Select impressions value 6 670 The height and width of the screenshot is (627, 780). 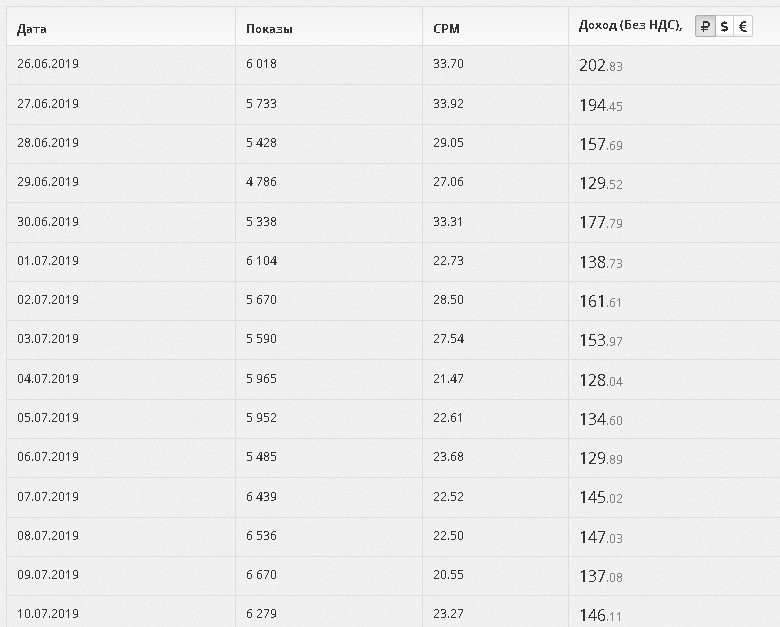click(x=262, y=575)
